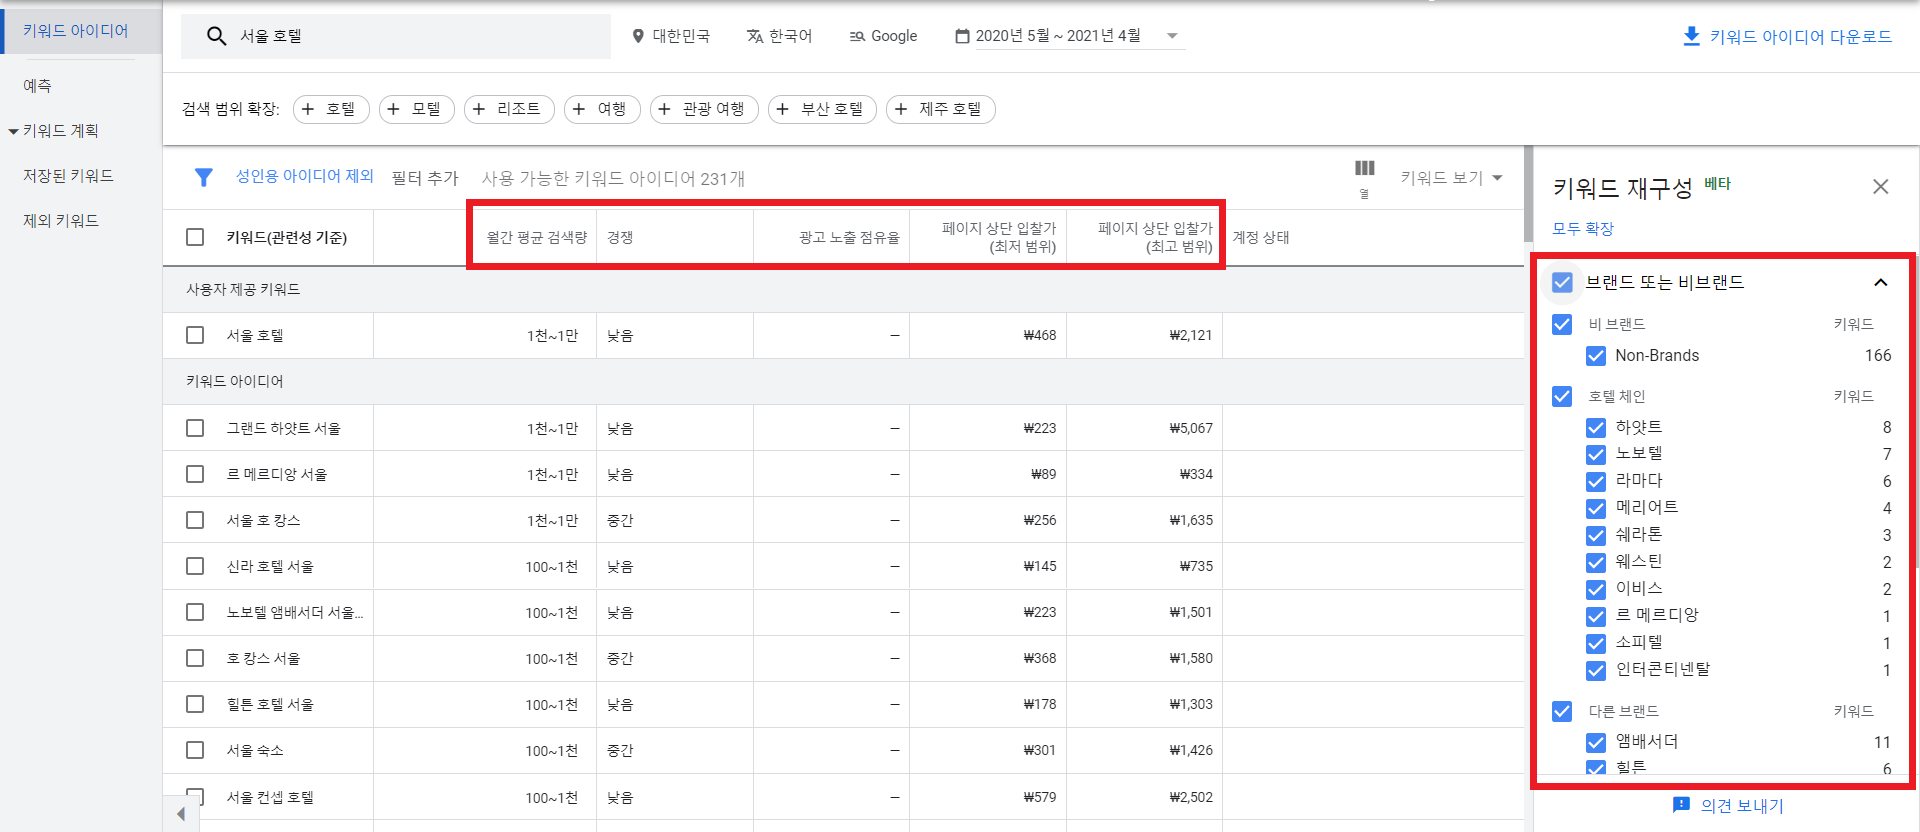
Task: Uncheck the 브랜드 또는 비브랜드 checkbox
Action: pos(1562,282)
